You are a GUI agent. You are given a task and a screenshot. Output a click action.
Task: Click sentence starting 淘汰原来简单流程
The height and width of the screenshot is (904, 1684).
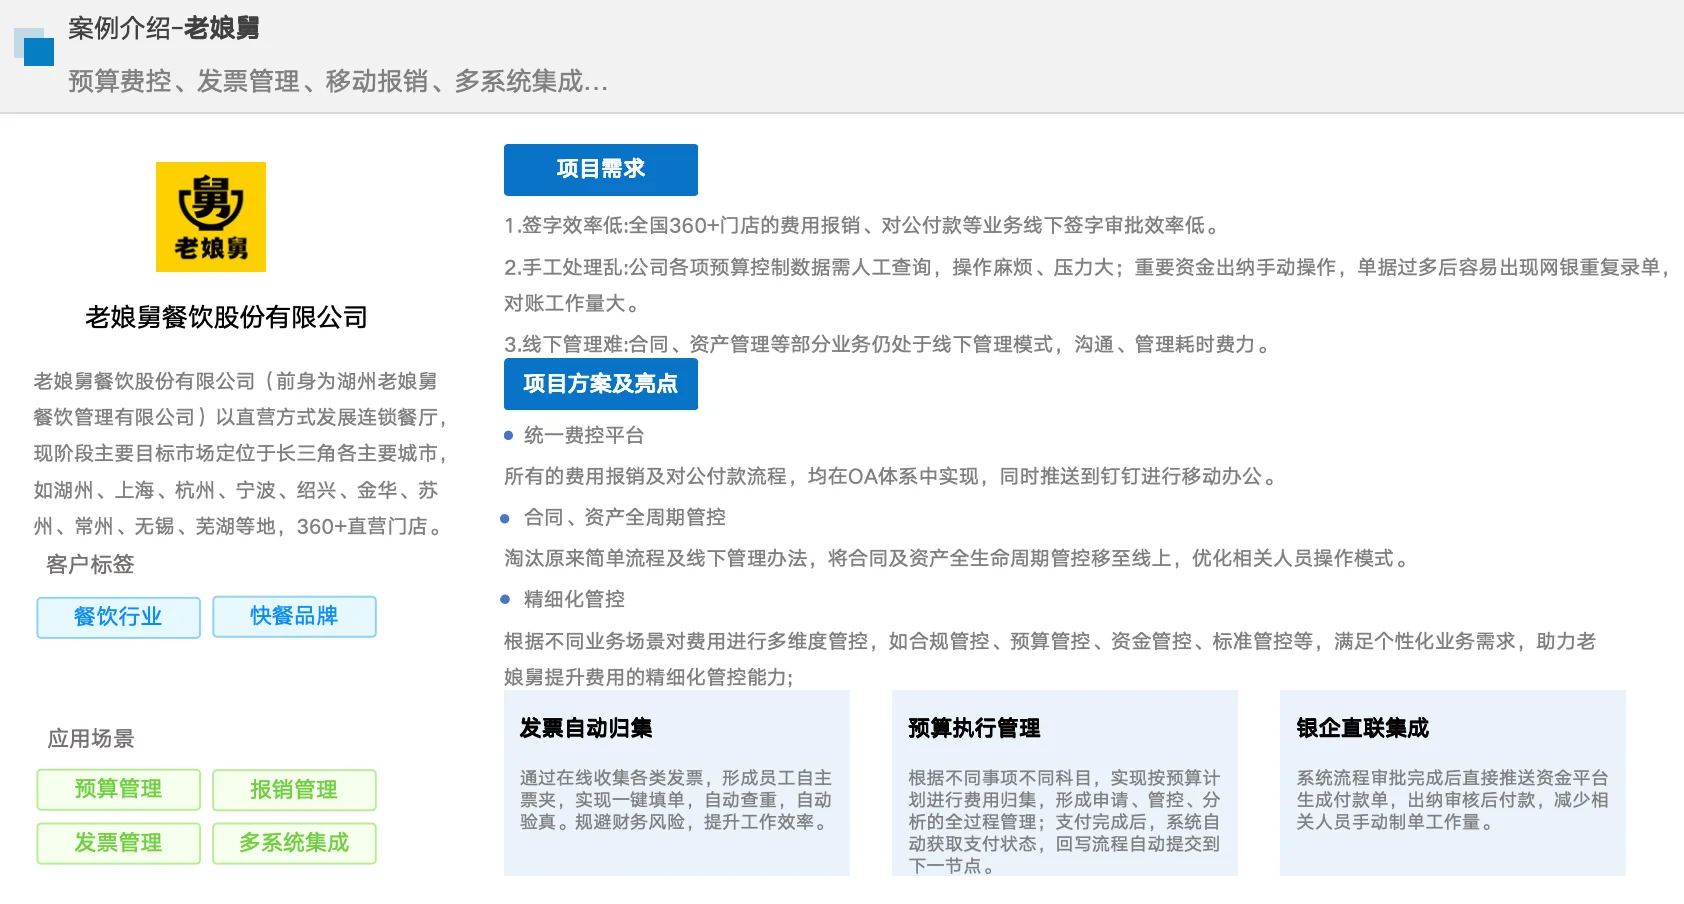coord(958,558)
